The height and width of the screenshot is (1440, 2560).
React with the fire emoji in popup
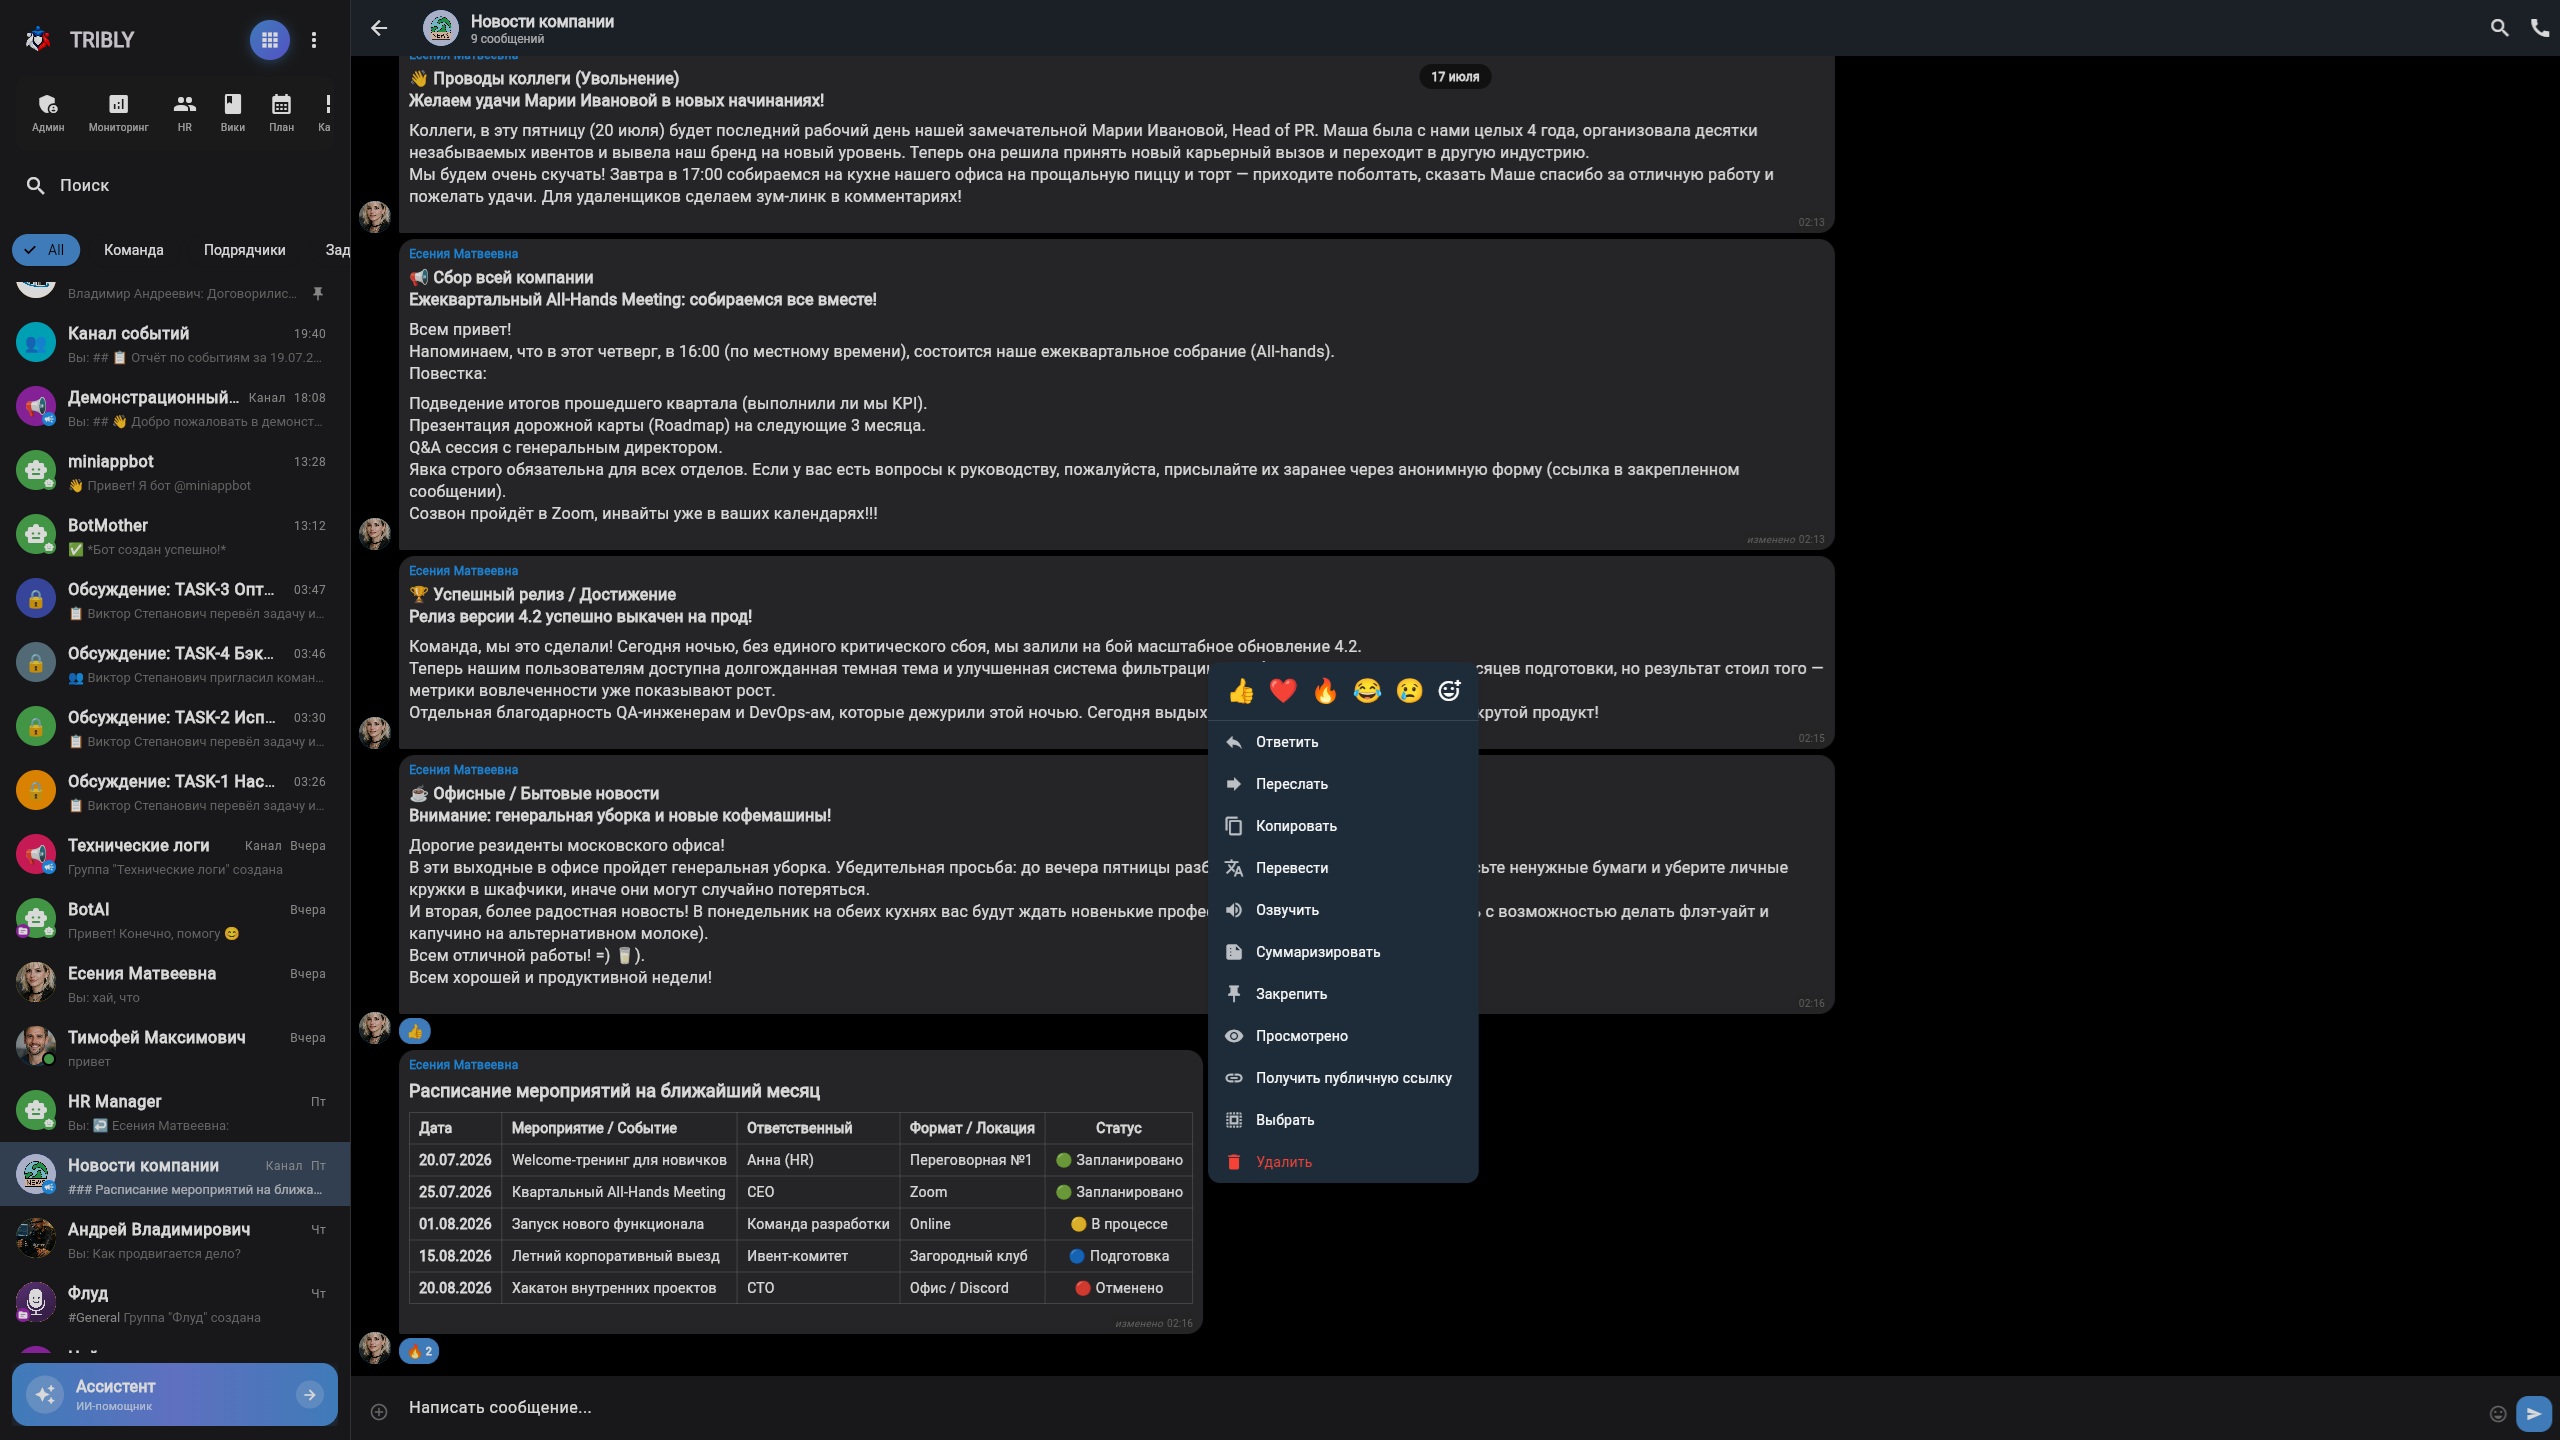click(x=1325, y=691)
